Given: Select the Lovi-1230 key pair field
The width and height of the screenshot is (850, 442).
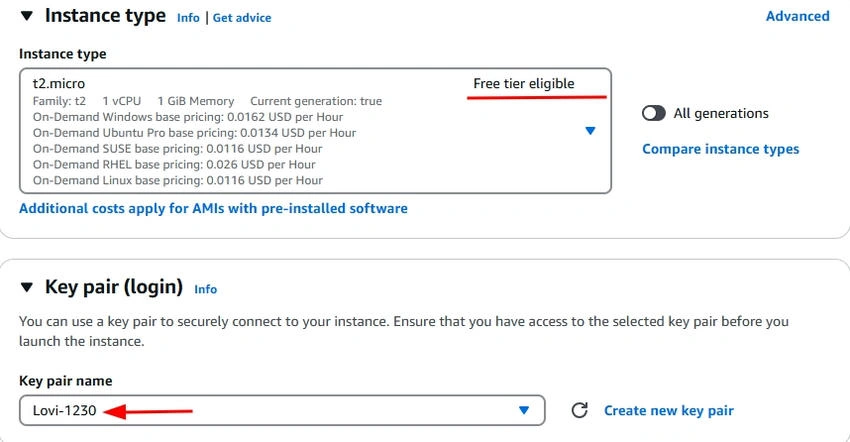Looking at the screenshot, I should click(x=282, y=411).
